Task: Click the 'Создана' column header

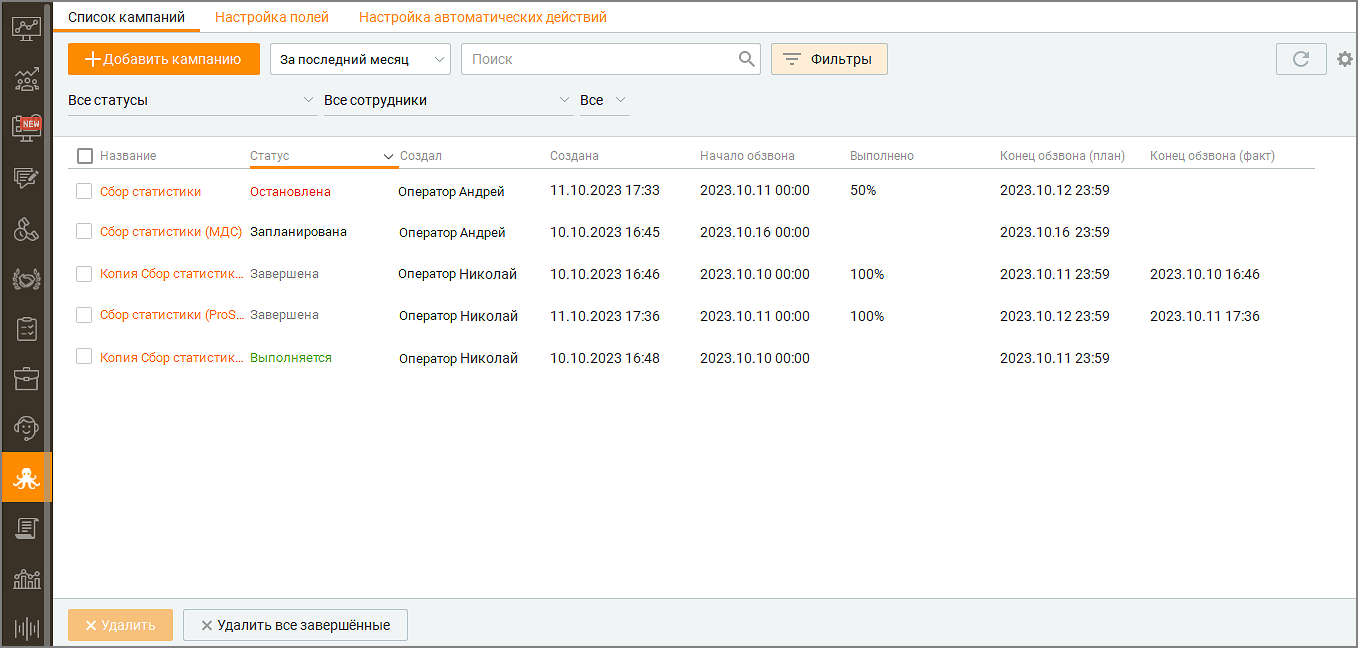Action: pos(574,156)
